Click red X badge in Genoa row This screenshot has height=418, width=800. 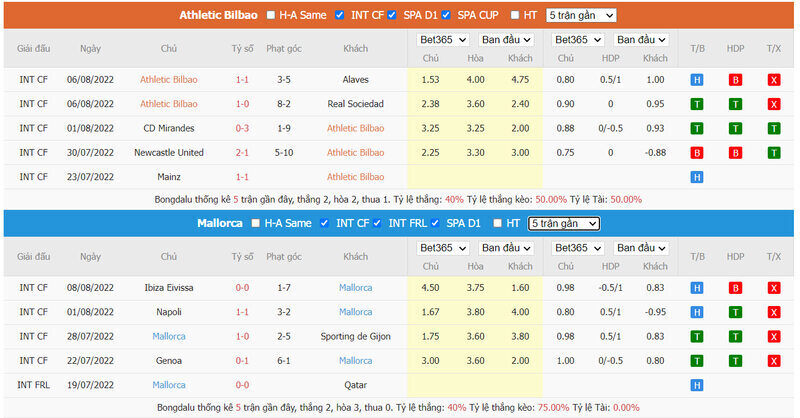(774, 361)
